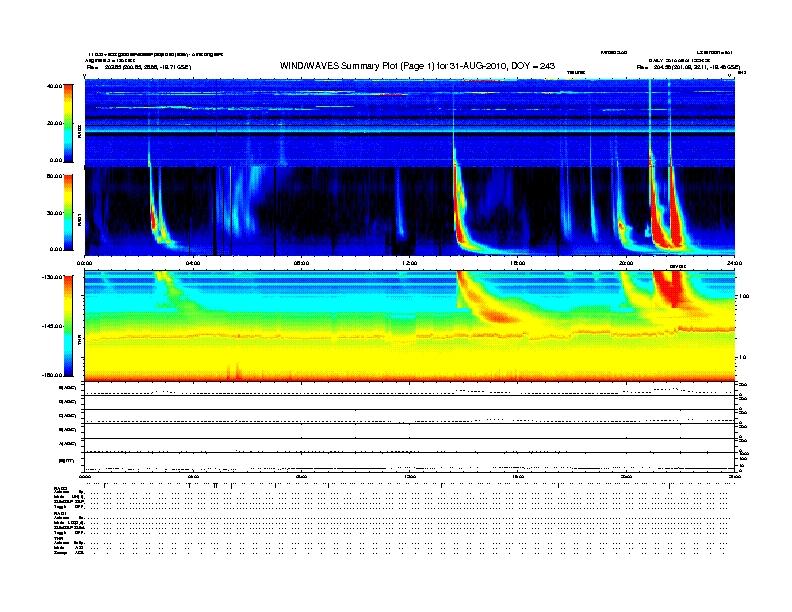Click the 04:00 label on the bottom time axis
Image resolution: width=792 pixels, height=612 pixels.
point(193,476)
